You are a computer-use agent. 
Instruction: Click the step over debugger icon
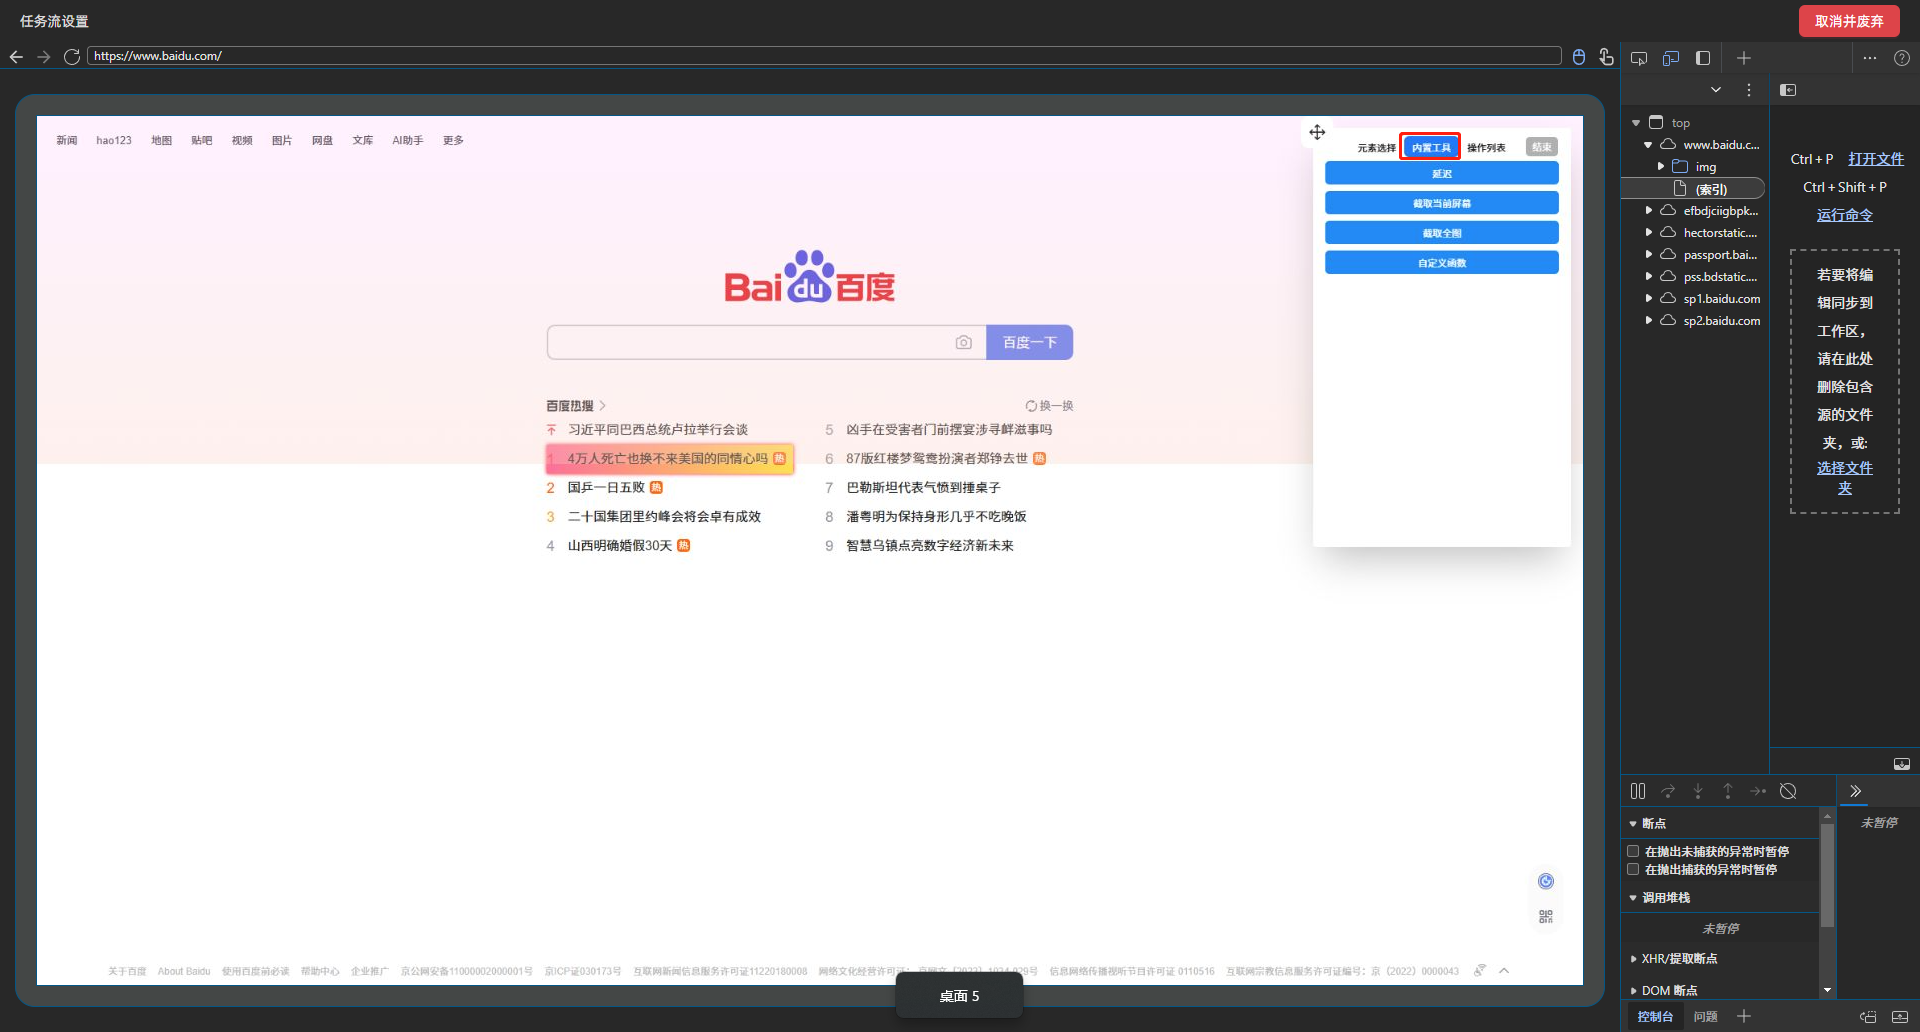(x=1668, y=791)
